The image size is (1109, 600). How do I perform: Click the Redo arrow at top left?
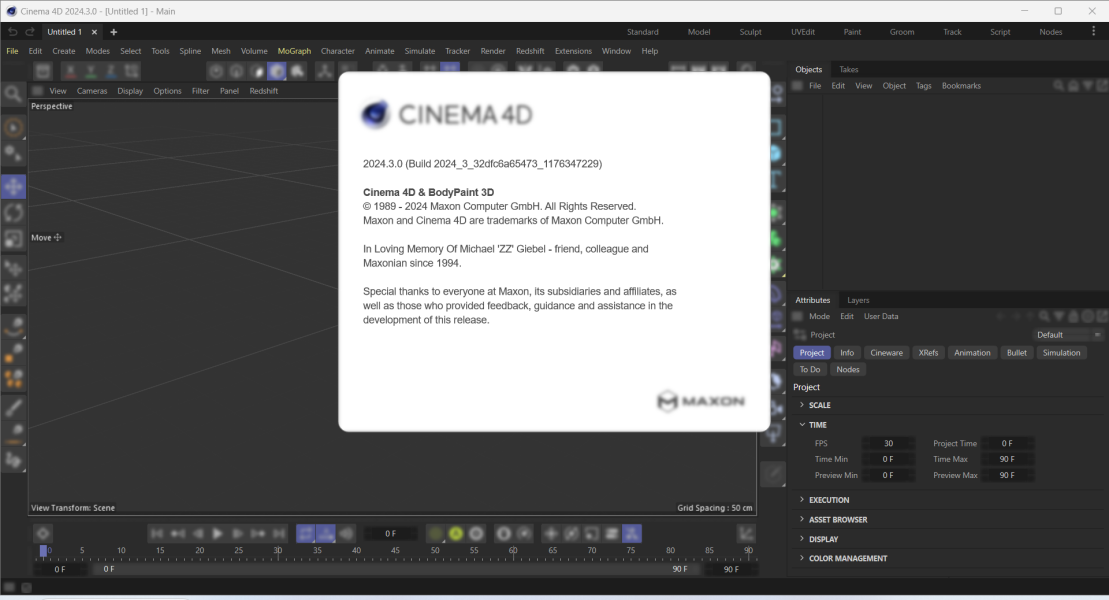click(x=30, y=32)
